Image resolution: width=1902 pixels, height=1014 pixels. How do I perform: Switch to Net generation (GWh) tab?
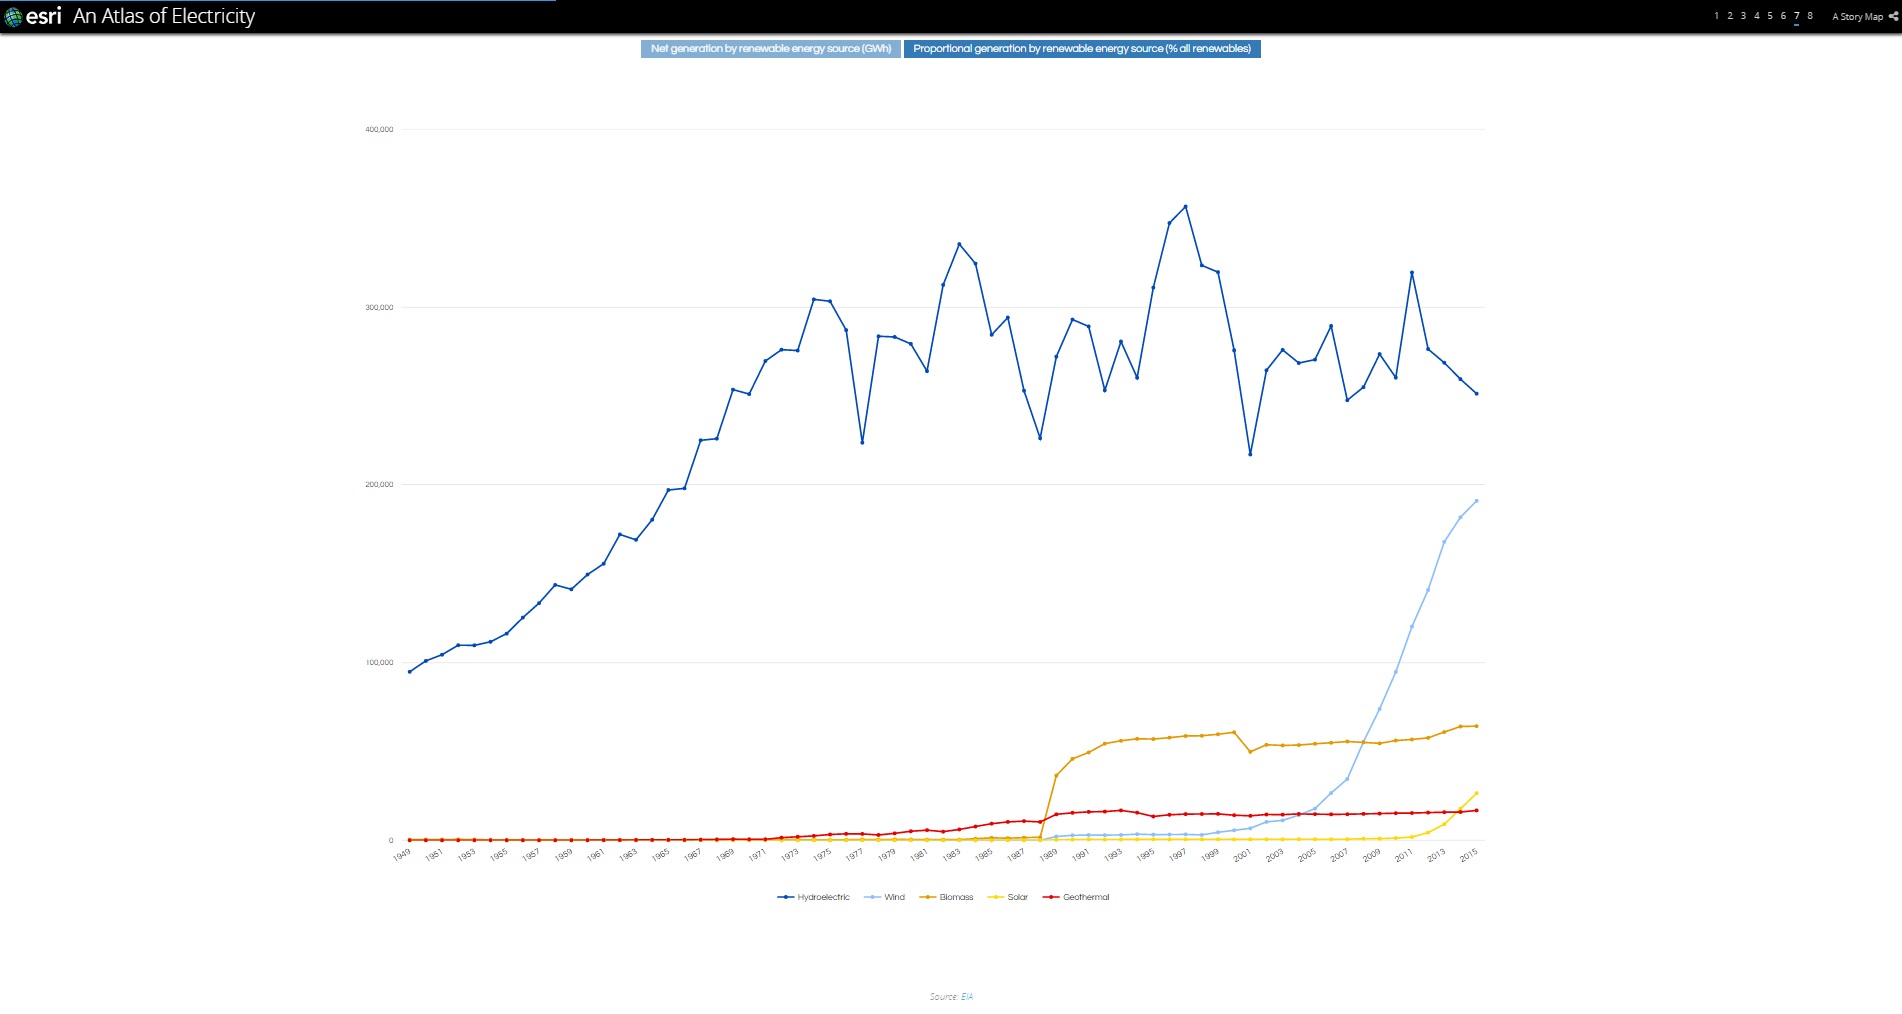point(770,49)
